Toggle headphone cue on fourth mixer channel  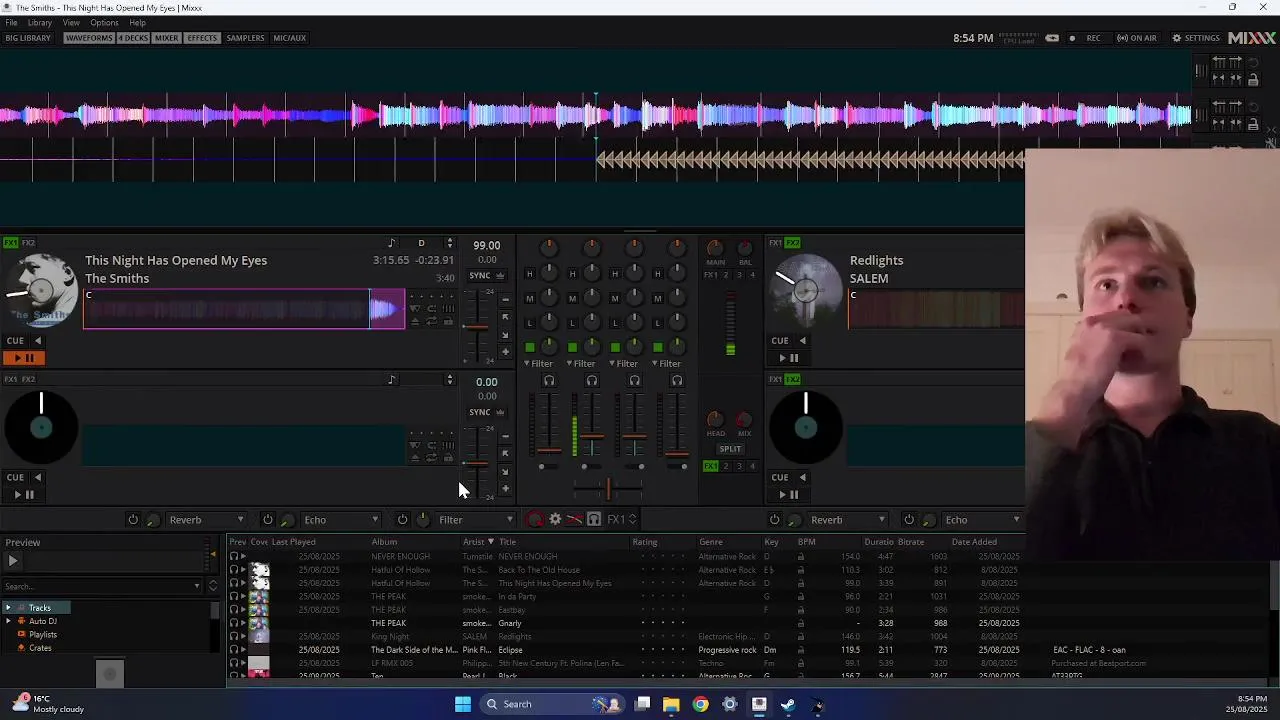677,380
